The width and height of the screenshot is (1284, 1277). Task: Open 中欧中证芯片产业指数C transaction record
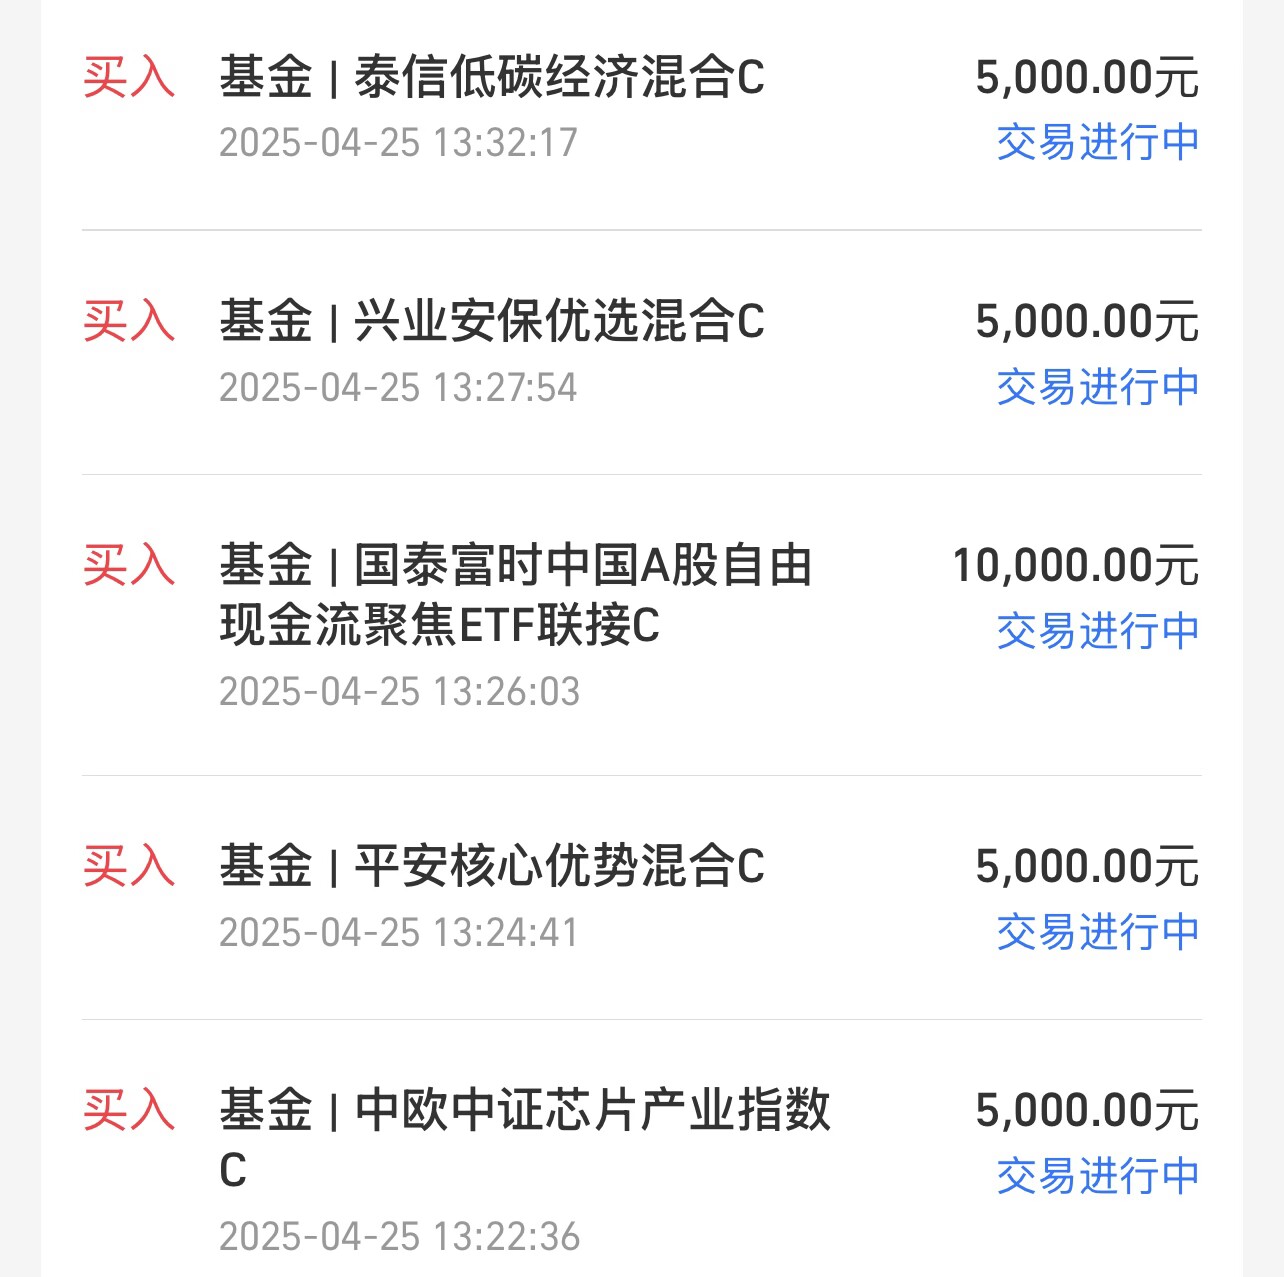(641, 1149)
